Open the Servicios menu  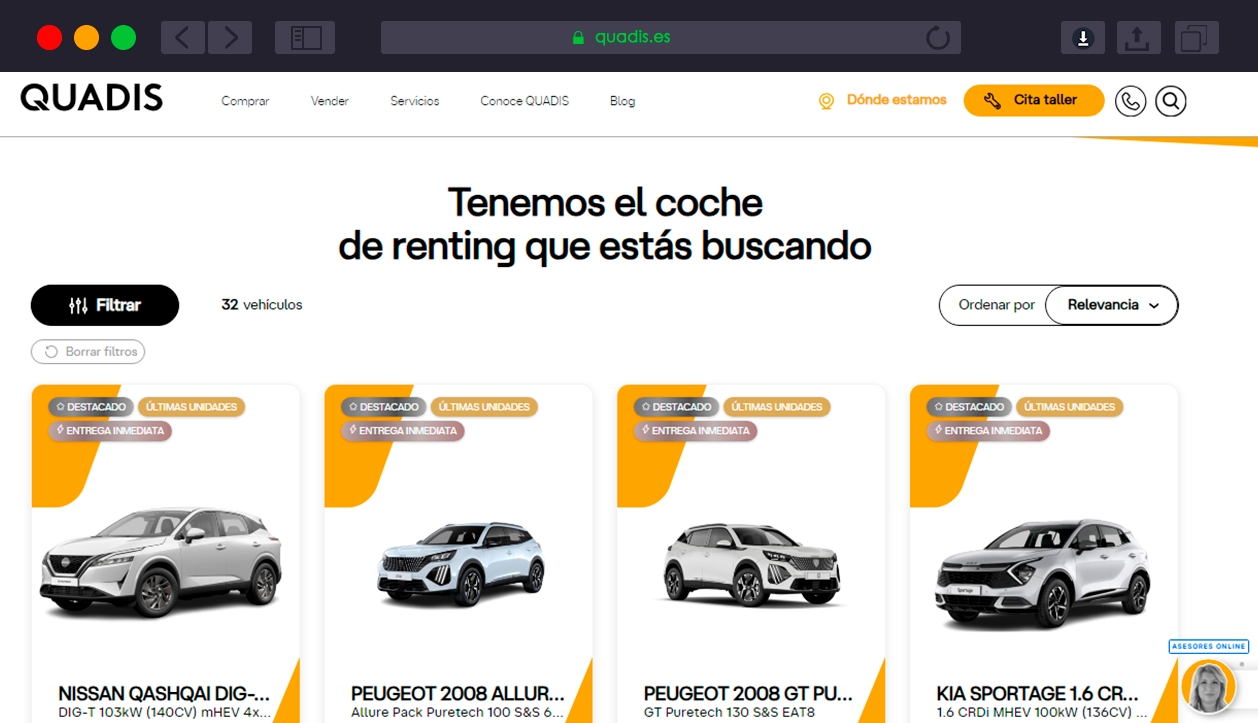(414, 101)
